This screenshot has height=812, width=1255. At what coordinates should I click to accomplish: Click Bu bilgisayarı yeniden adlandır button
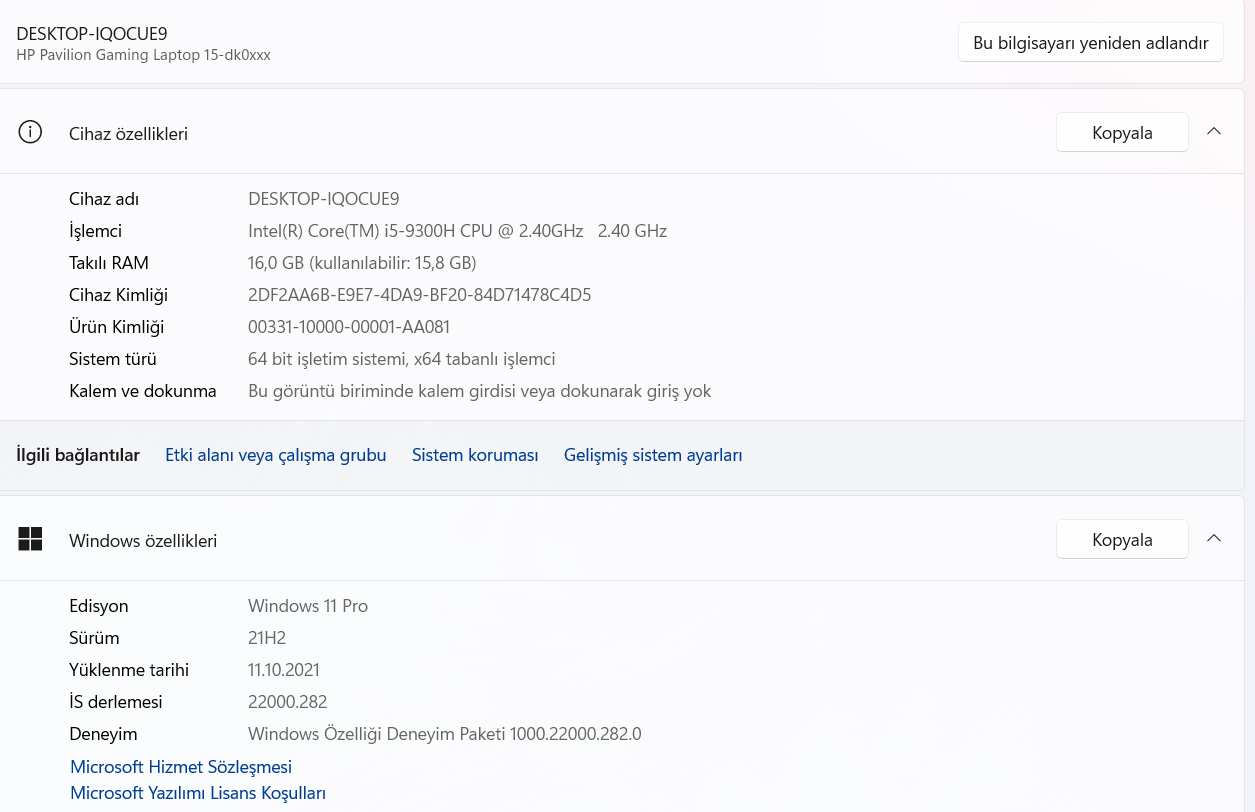pos(1091,43)
